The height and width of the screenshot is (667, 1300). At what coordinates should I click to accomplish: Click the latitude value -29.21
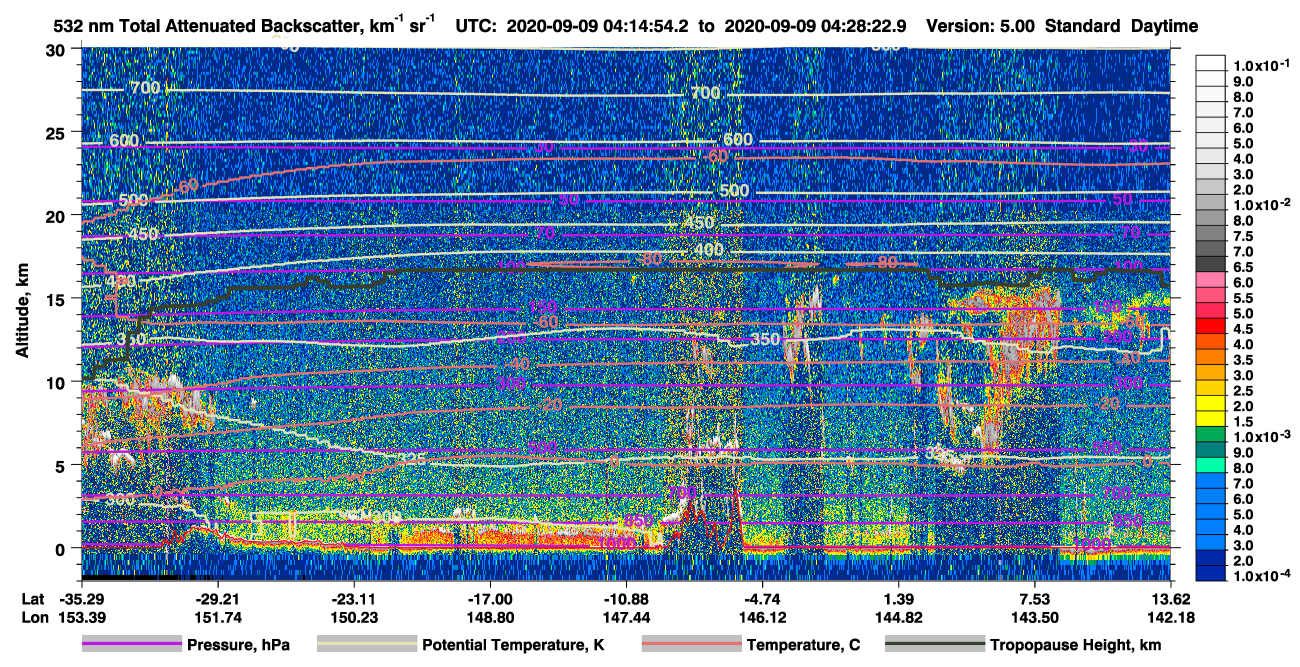coord(217,598)
